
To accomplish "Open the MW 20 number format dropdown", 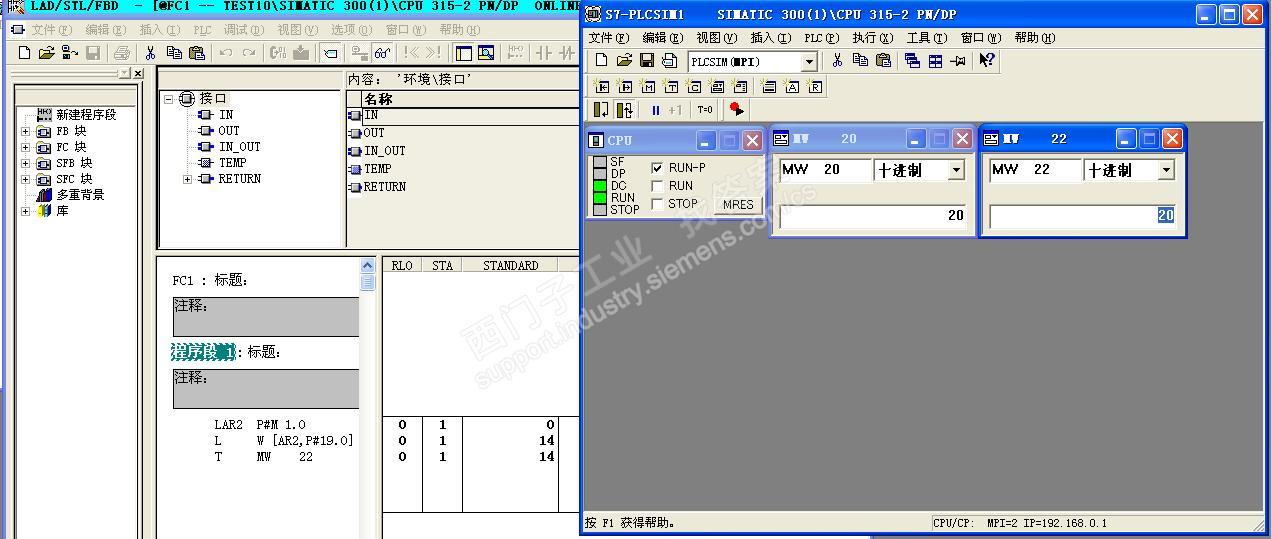I will point(956,170).
